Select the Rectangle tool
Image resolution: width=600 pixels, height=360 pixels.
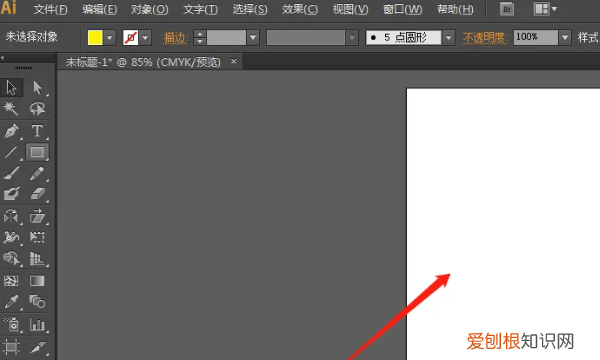click(37, 152)
